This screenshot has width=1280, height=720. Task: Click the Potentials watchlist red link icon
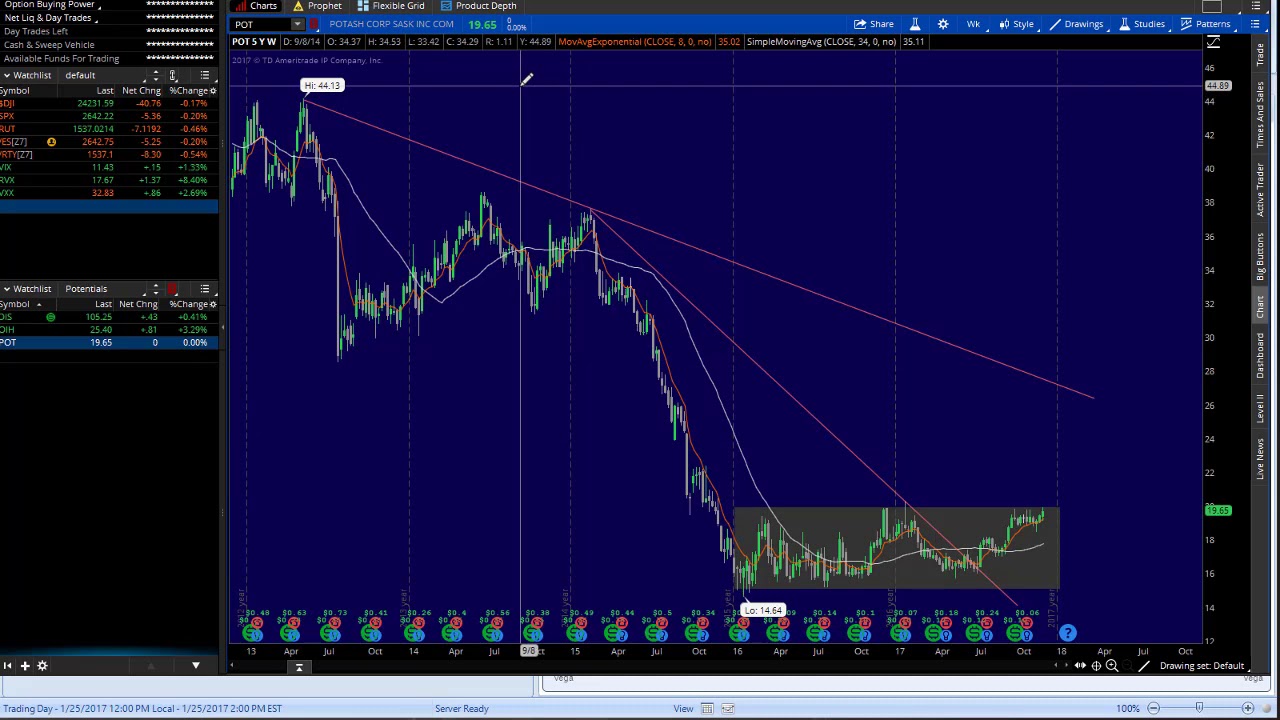pyautogui.click(x=172, y=289)
